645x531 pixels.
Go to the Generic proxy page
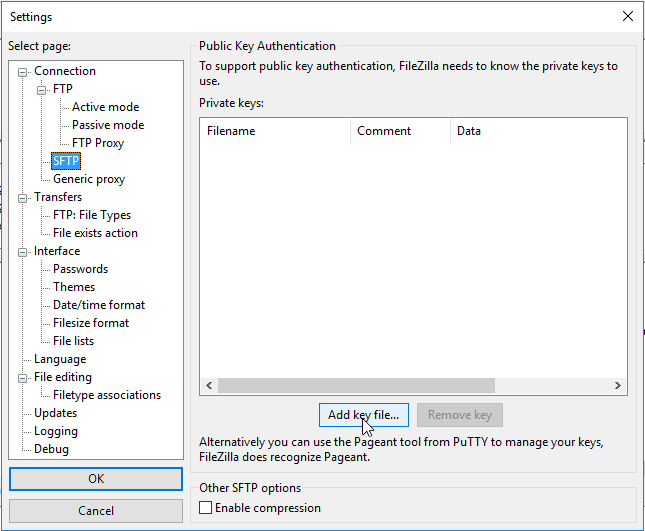[x=89, y=179]
